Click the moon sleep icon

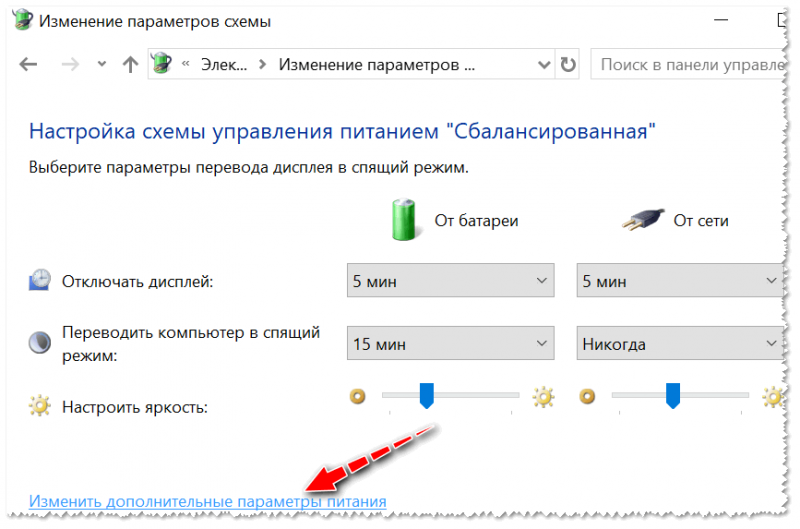(x=39, y=343)
